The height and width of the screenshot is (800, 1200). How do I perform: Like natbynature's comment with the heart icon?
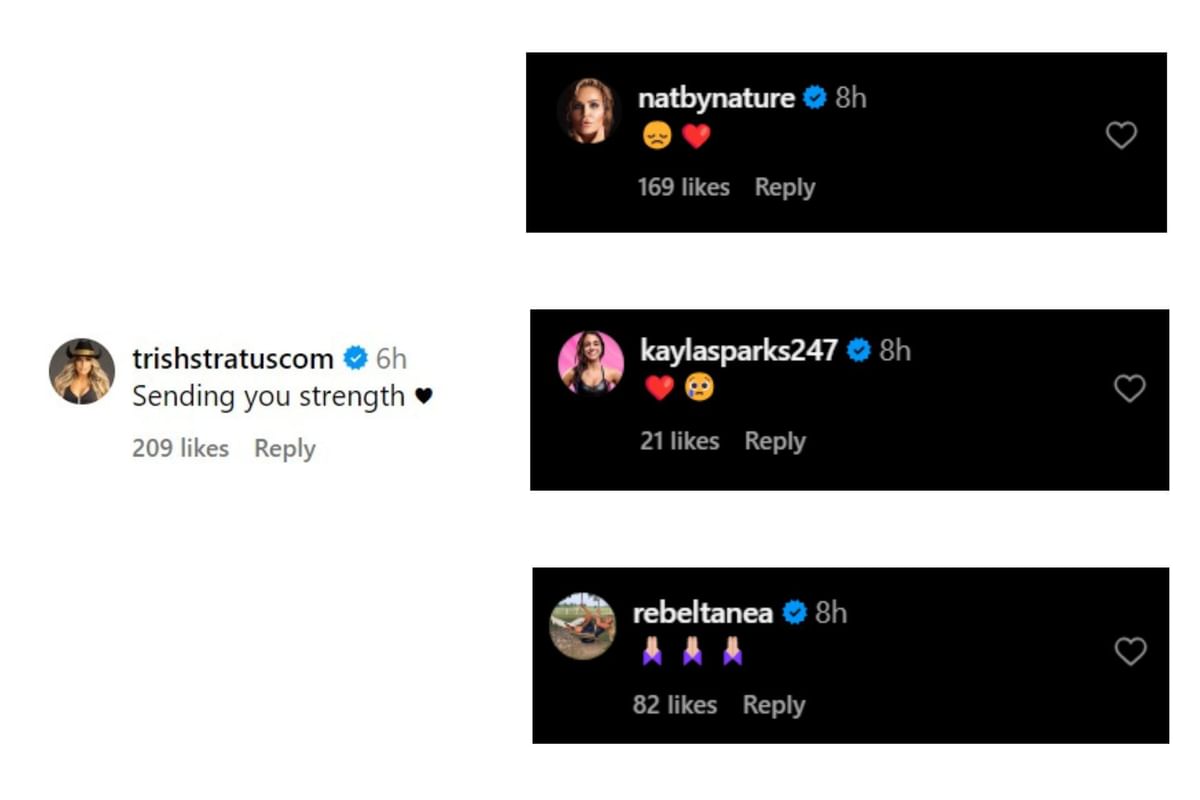click(1121, 135)
